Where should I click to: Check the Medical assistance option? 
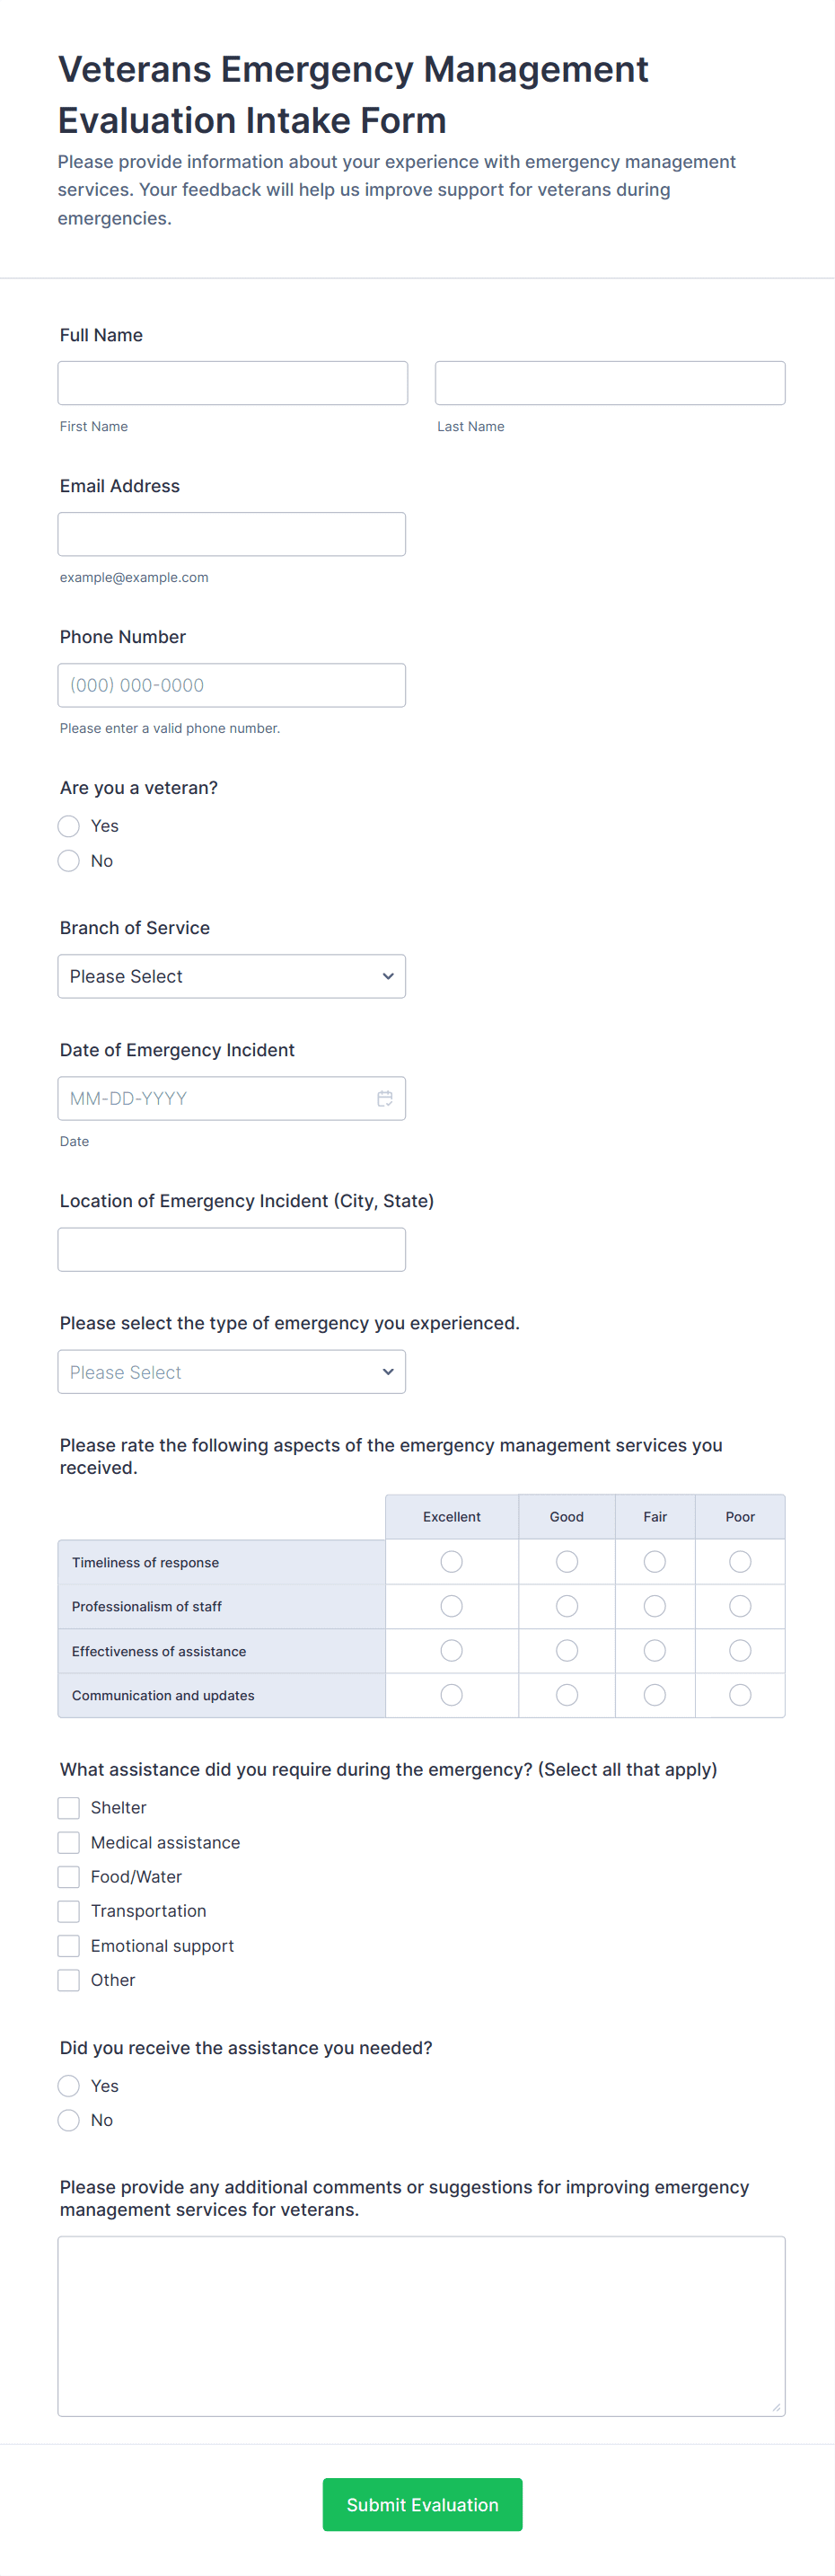69,1842
